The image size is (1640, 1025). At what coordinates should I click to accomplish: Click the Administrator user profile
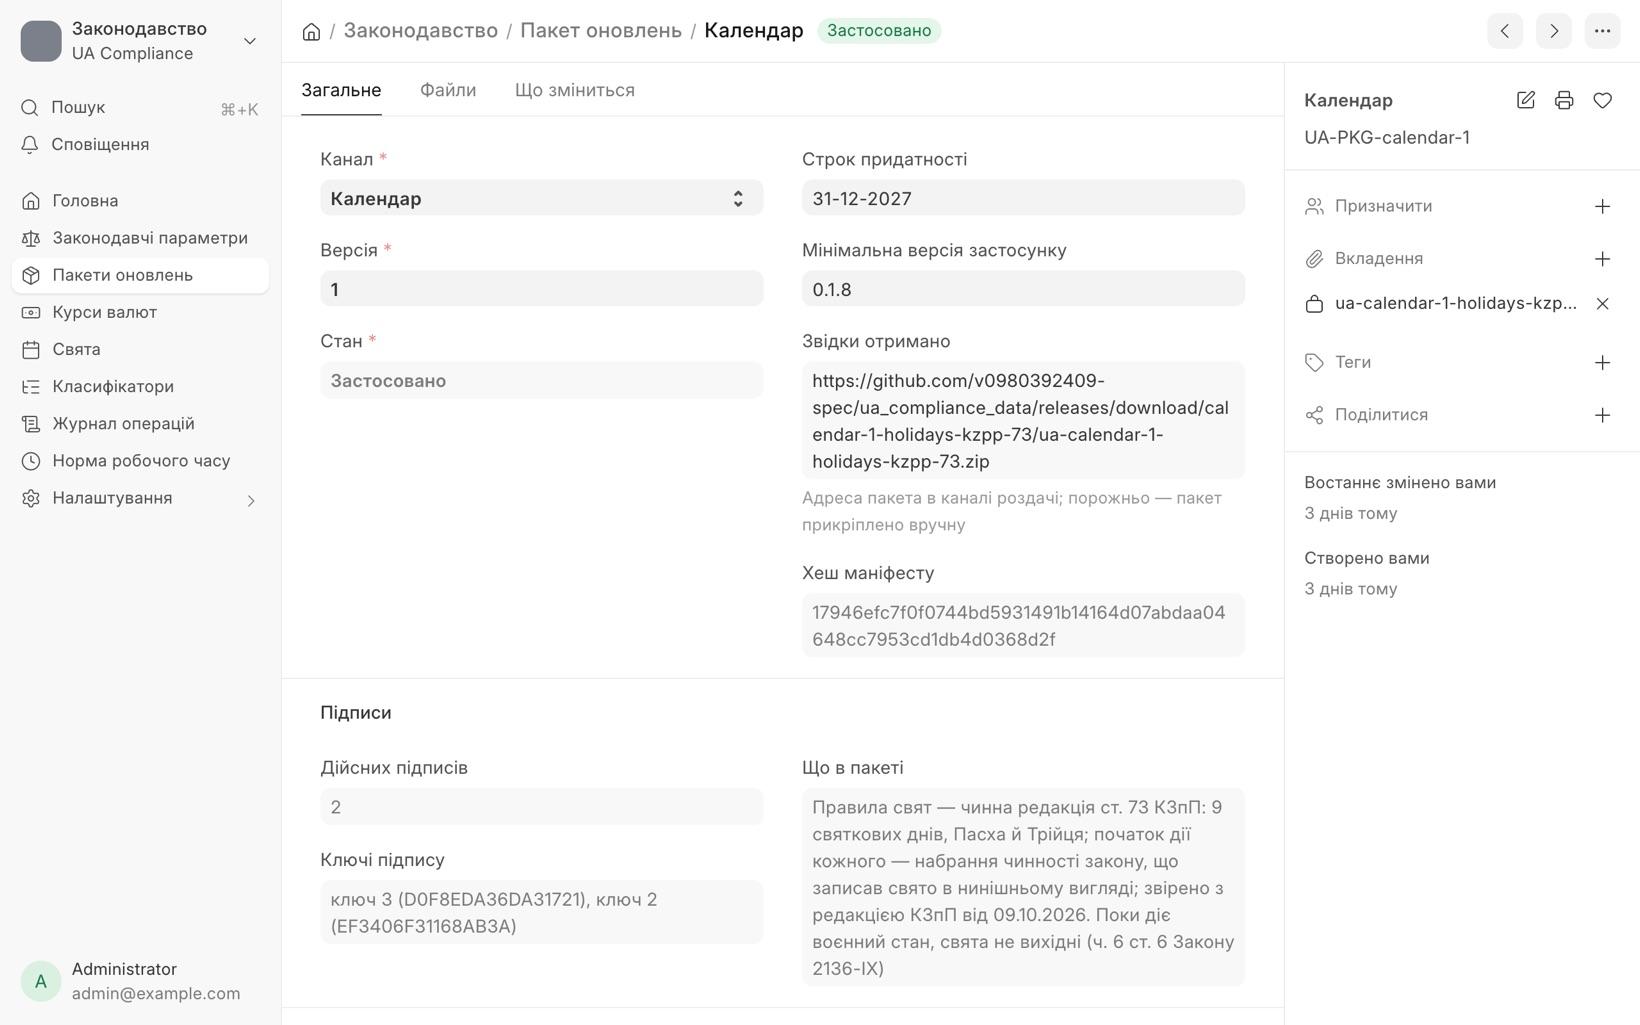(140, 981)
